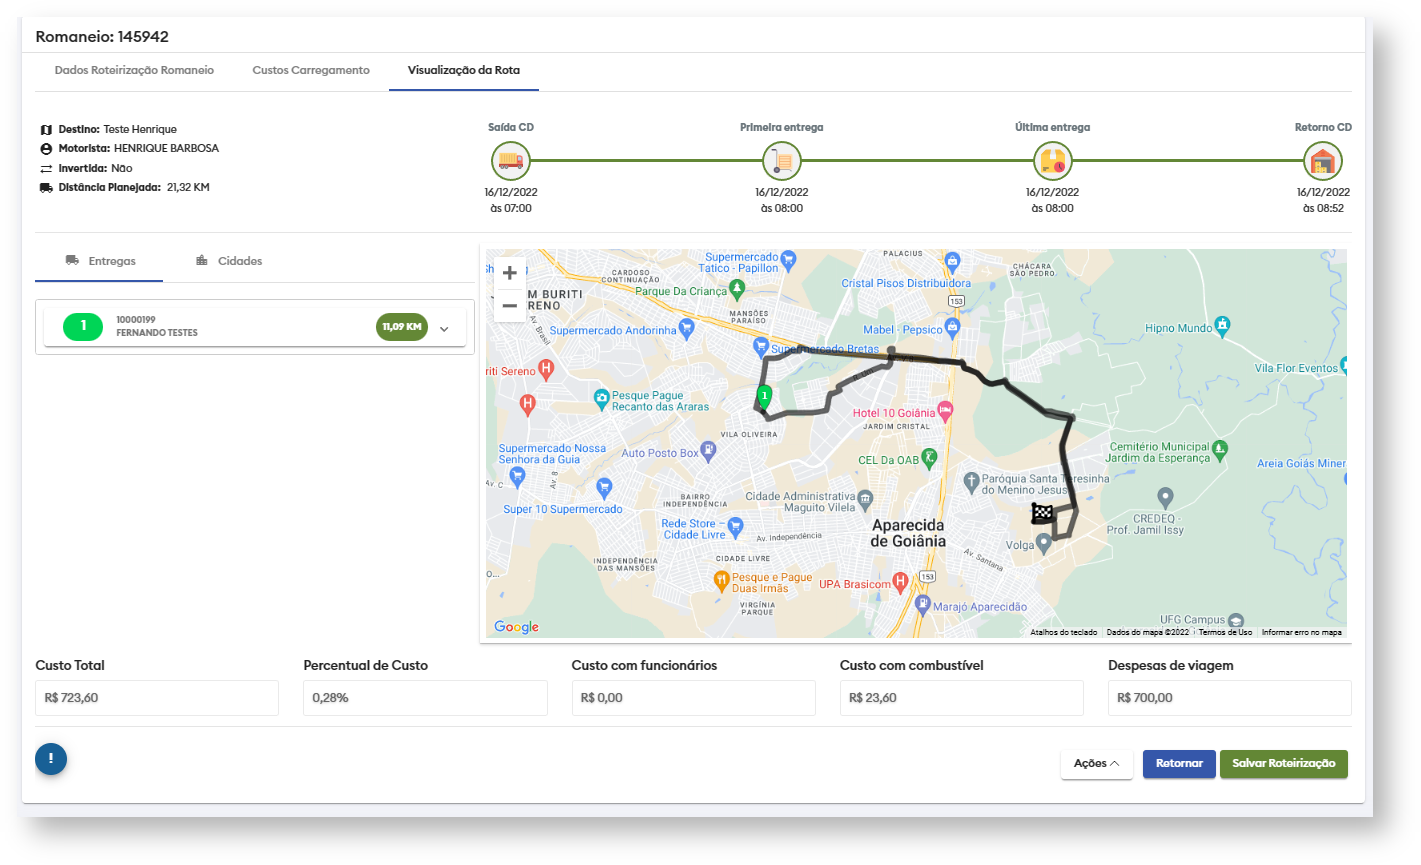Click the Despesas de viagem field
The height and width of the screenshot is (865, 1421).
click(x=1229, y=698)
